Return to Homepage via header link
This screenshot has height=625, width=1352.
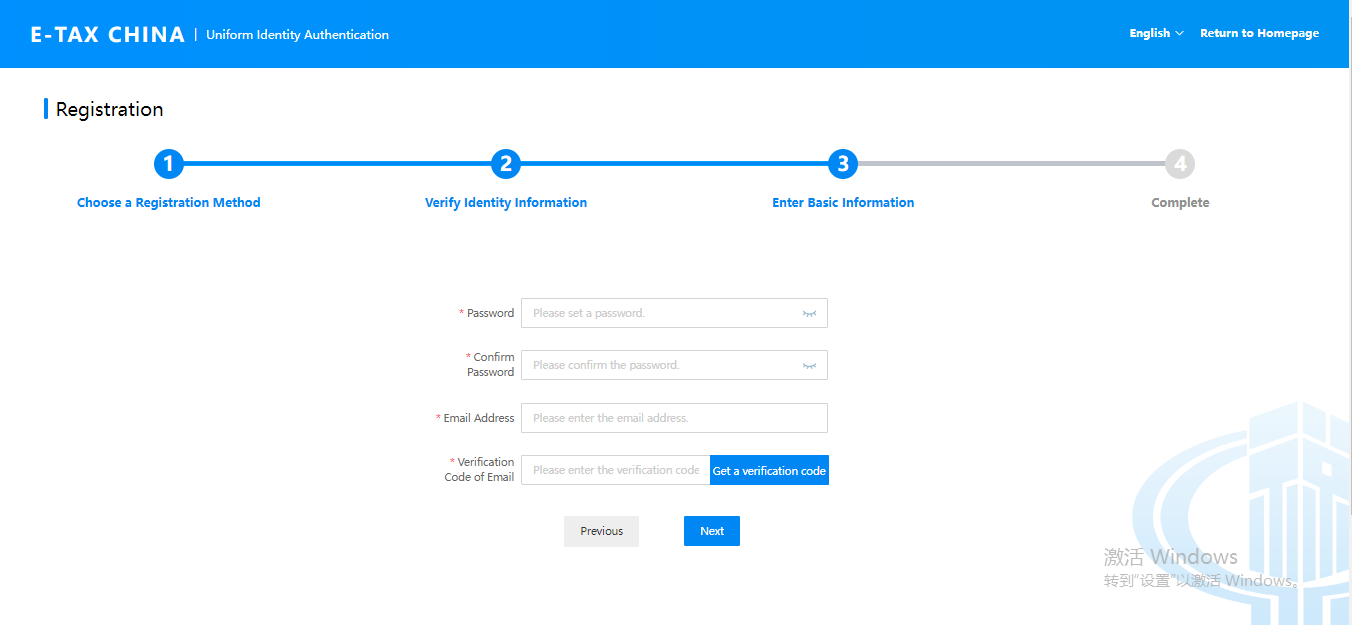pyautogui.click(x=1259, y=33)
